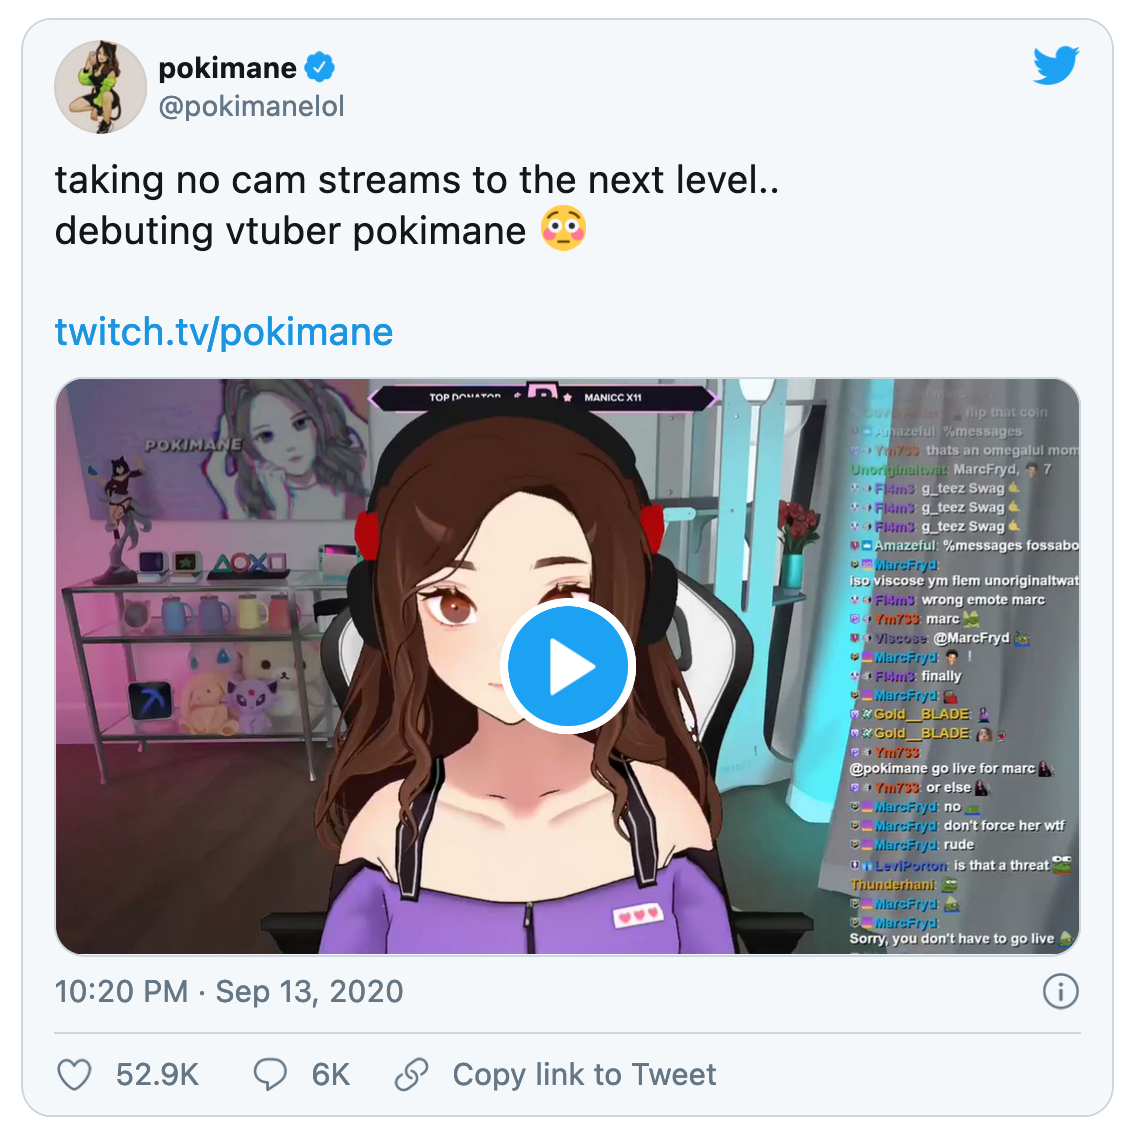Click the 52.9K likes count
Screen dimensions: 1136x1140
click(157, 1075)
